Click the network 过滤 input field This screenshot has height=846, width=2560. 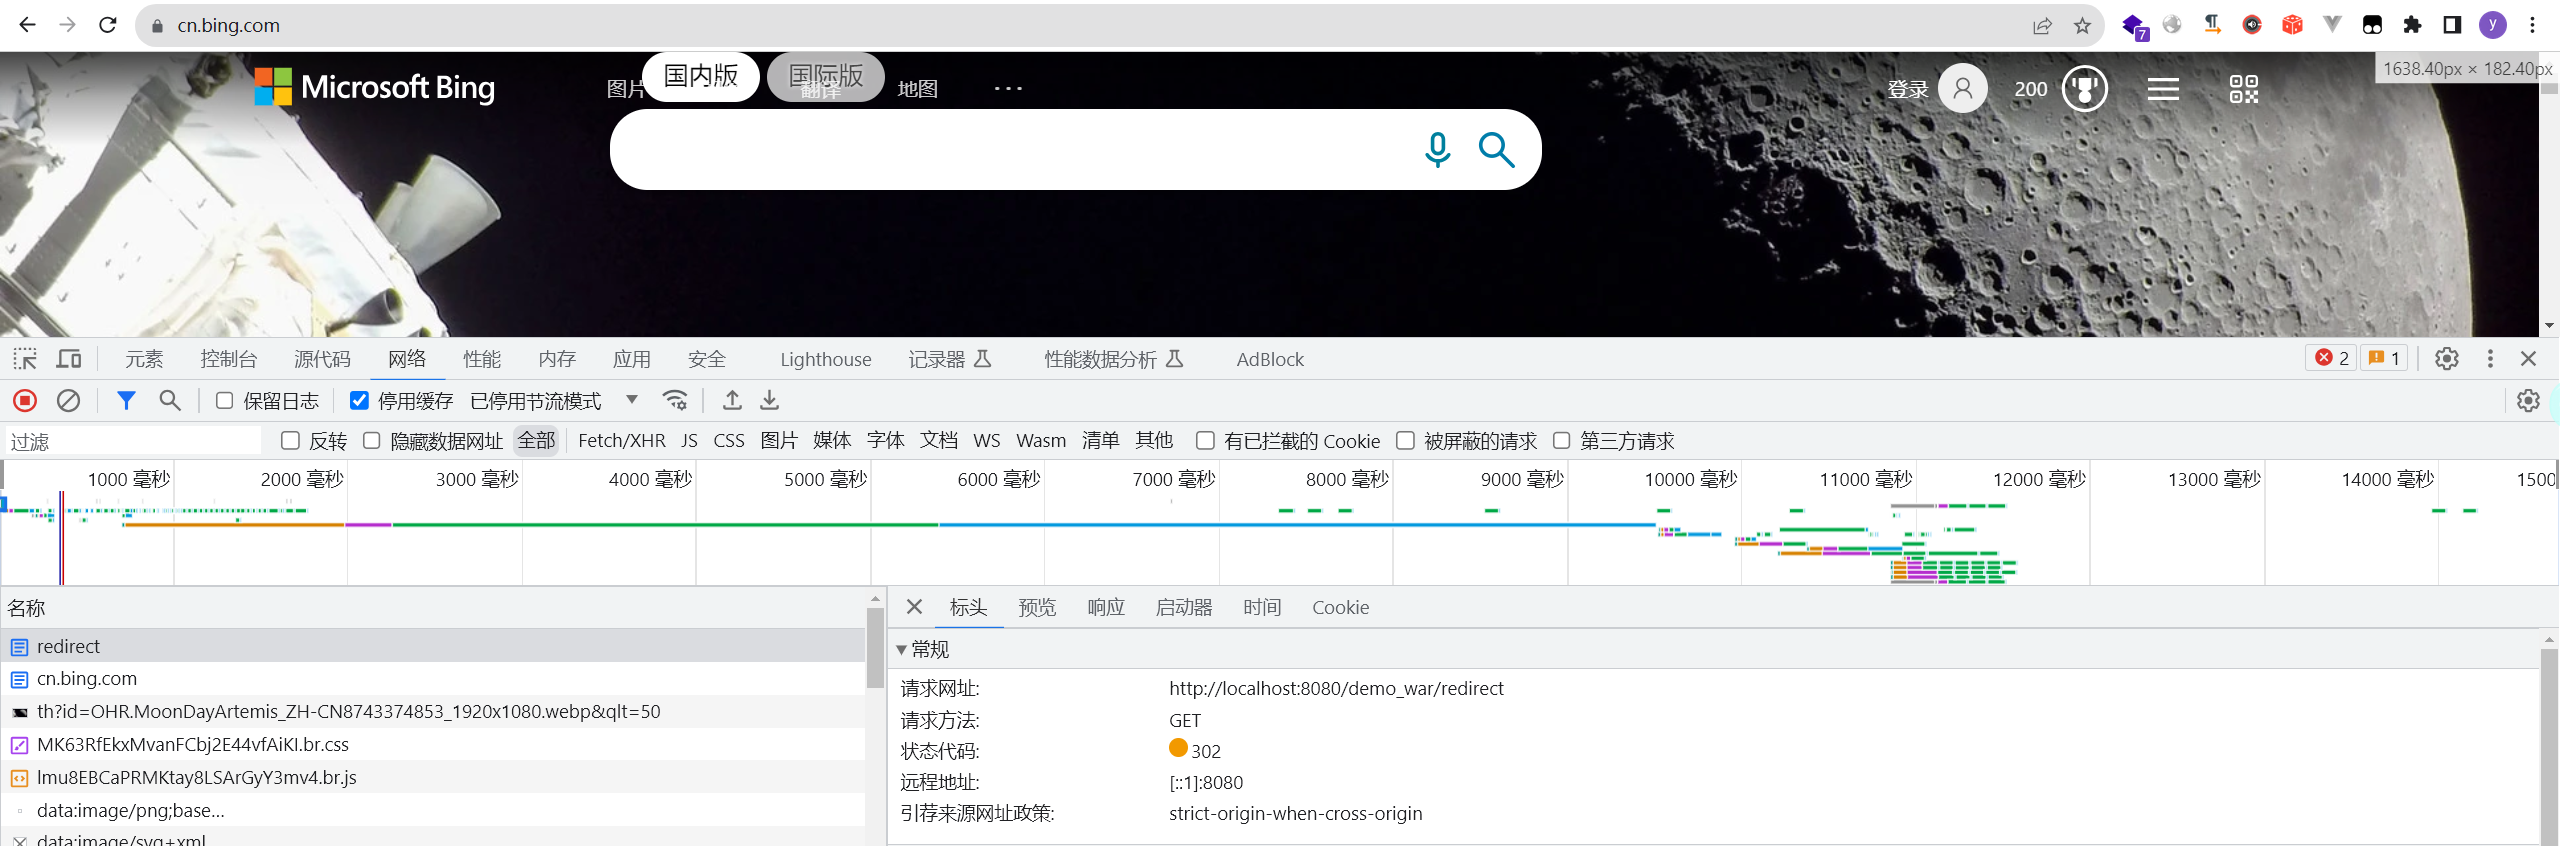[x=133, y=441]
